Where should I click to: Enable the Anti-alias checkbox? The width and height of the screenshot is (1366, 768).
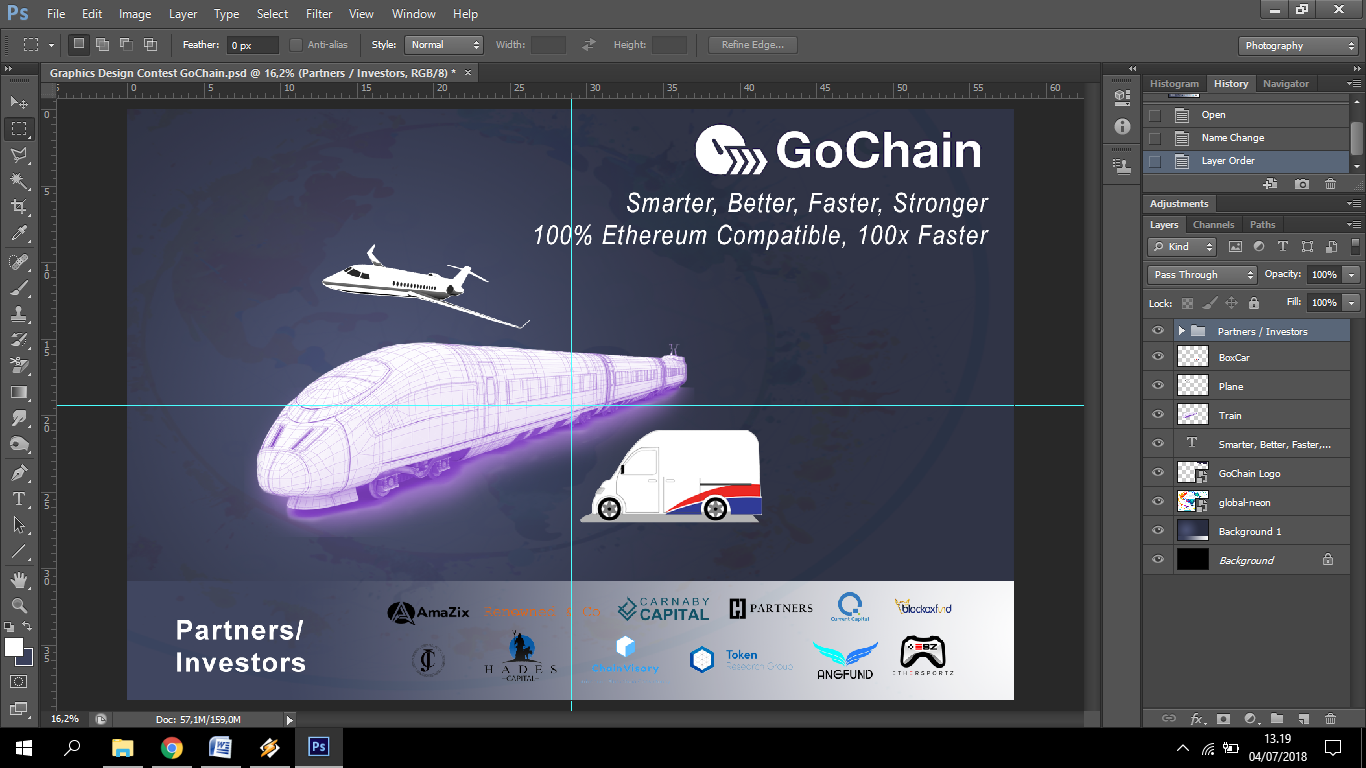(x=296, y=45)
